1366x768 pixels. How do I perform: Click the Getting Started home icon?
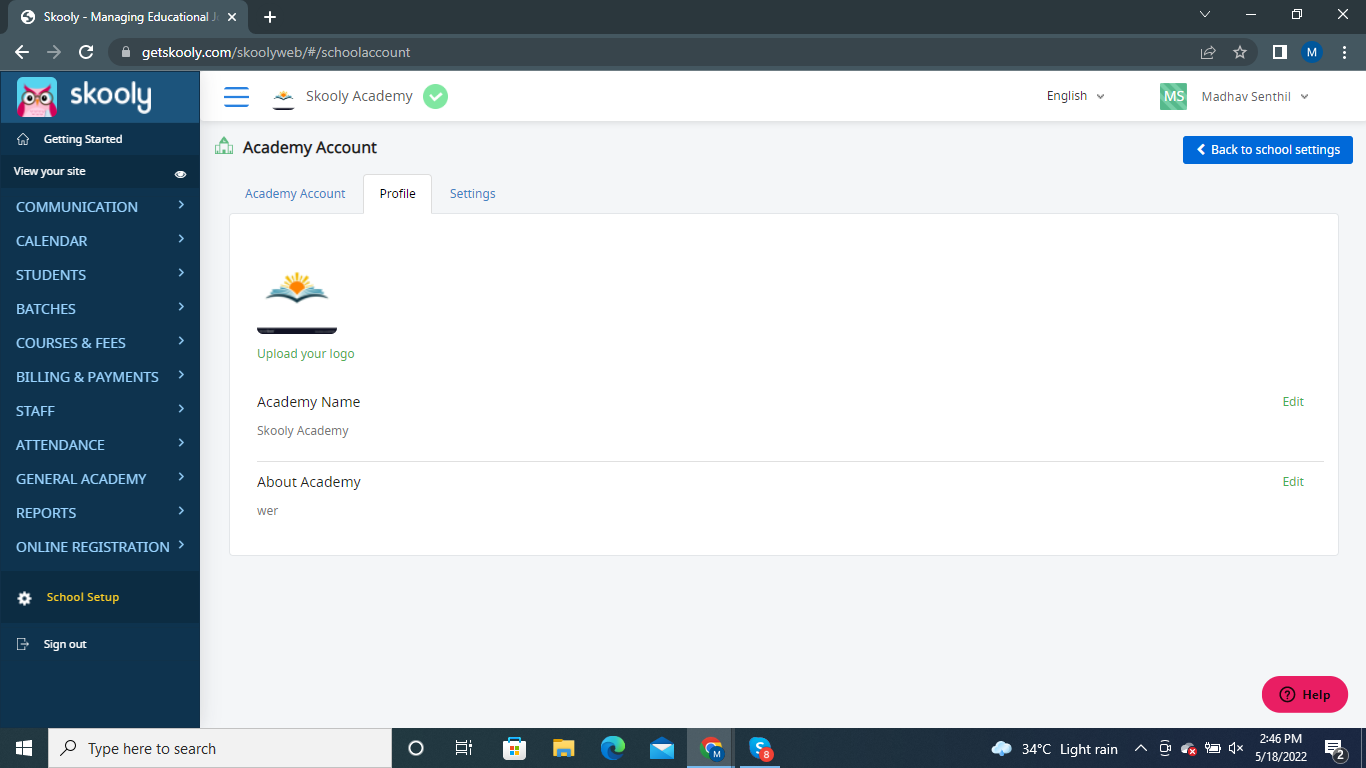[x=24, y=139]
